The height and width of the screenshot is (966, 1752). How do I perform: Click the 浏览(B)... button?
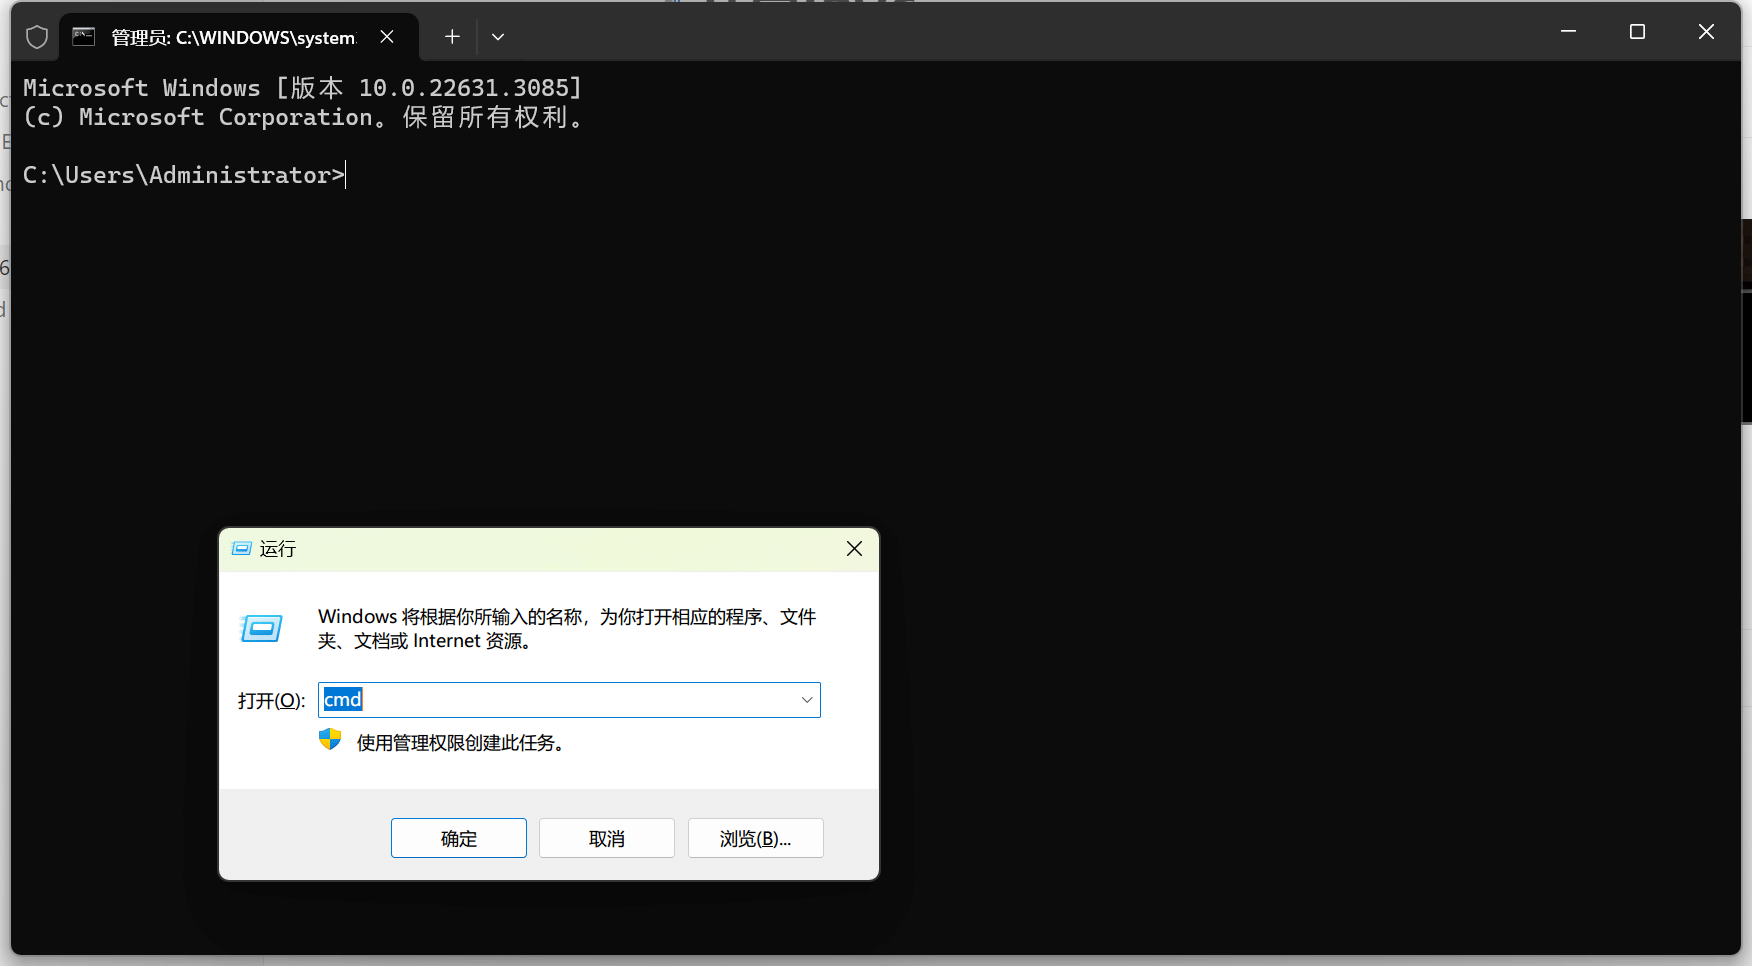[x=756, y=838]
